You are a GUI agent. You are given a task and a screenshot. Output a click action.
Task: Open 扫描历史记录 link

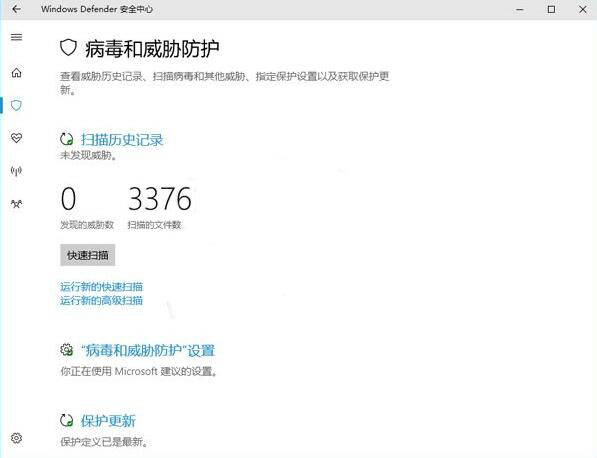(x=122, y=140)
